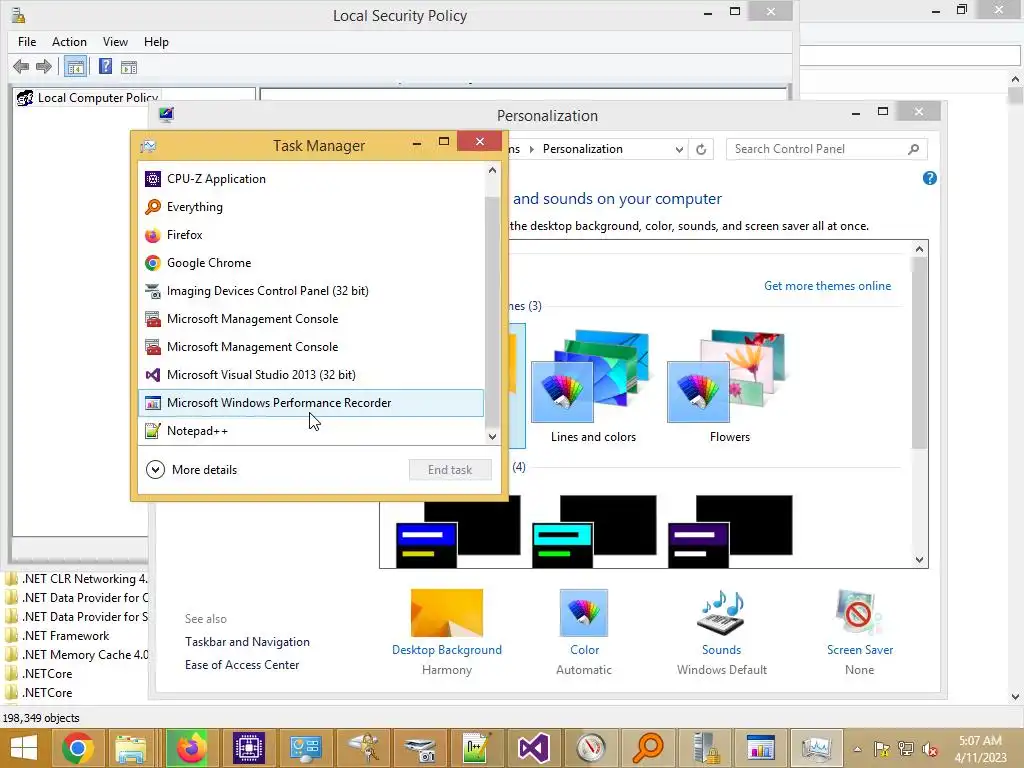
Task: Select Microsoft Visual Studio 2013 (32 bit)
Action: click(311, 376)
